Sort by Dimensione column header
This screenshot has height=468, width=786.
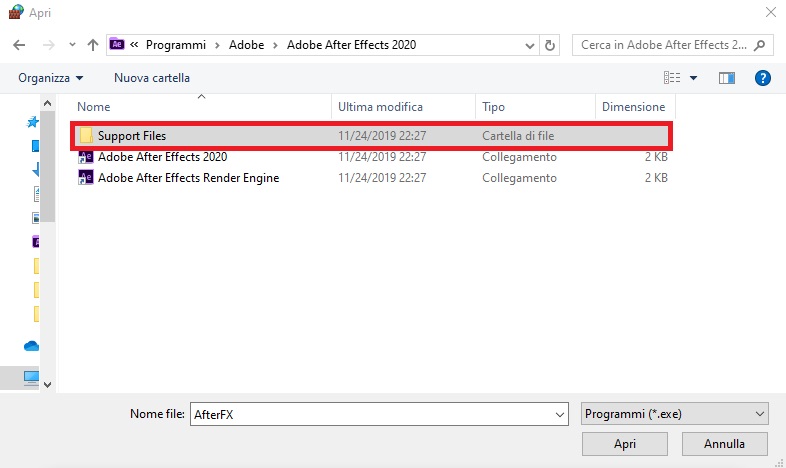634,107
